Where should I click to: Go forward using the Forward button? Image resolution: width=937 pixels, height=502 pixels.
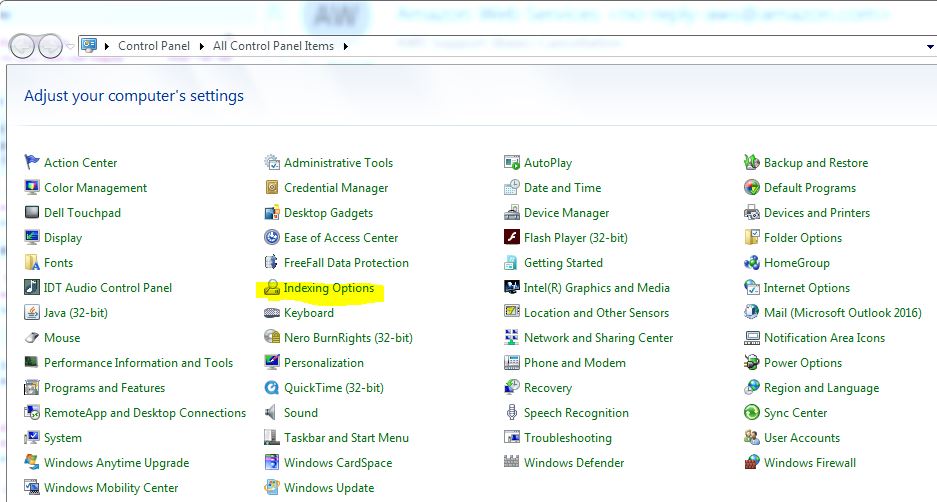[50, 46]
